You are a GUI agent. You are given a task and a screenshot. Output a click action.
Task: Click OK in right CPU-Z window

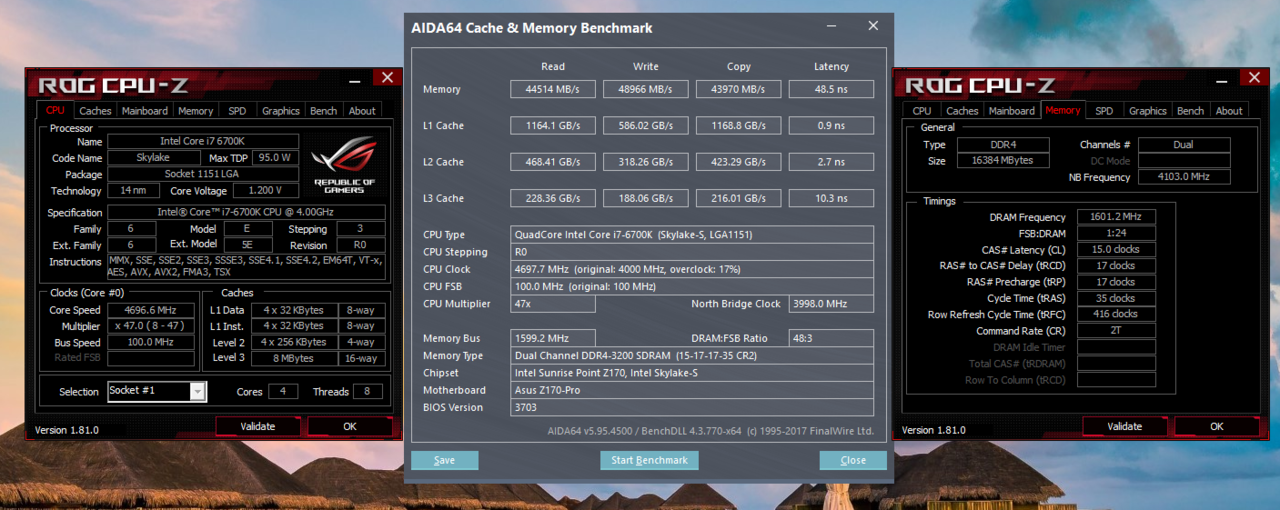click(1217, 426)
